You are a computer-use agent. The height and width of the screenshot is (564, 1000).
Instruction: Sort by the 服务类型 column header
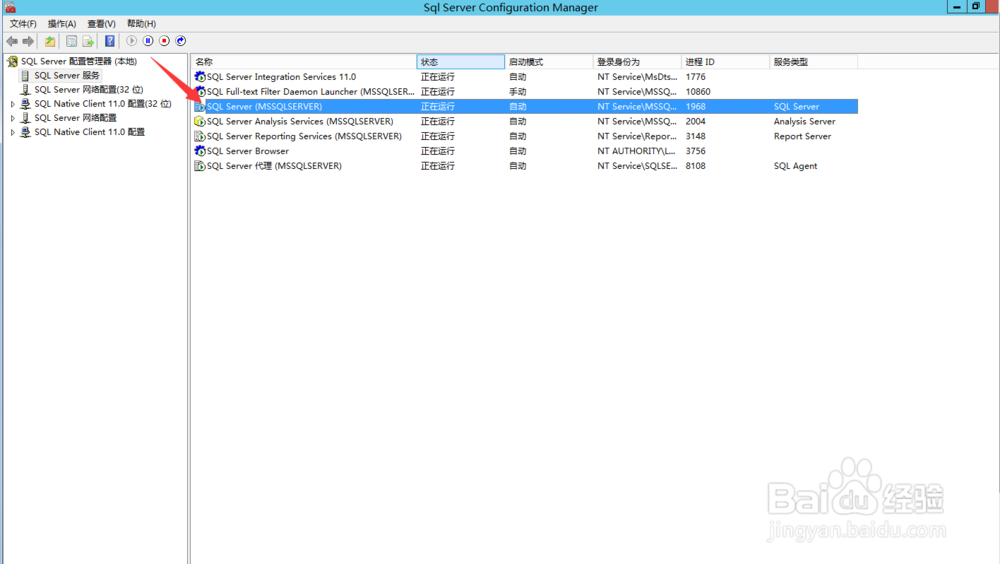coord(814,62)
